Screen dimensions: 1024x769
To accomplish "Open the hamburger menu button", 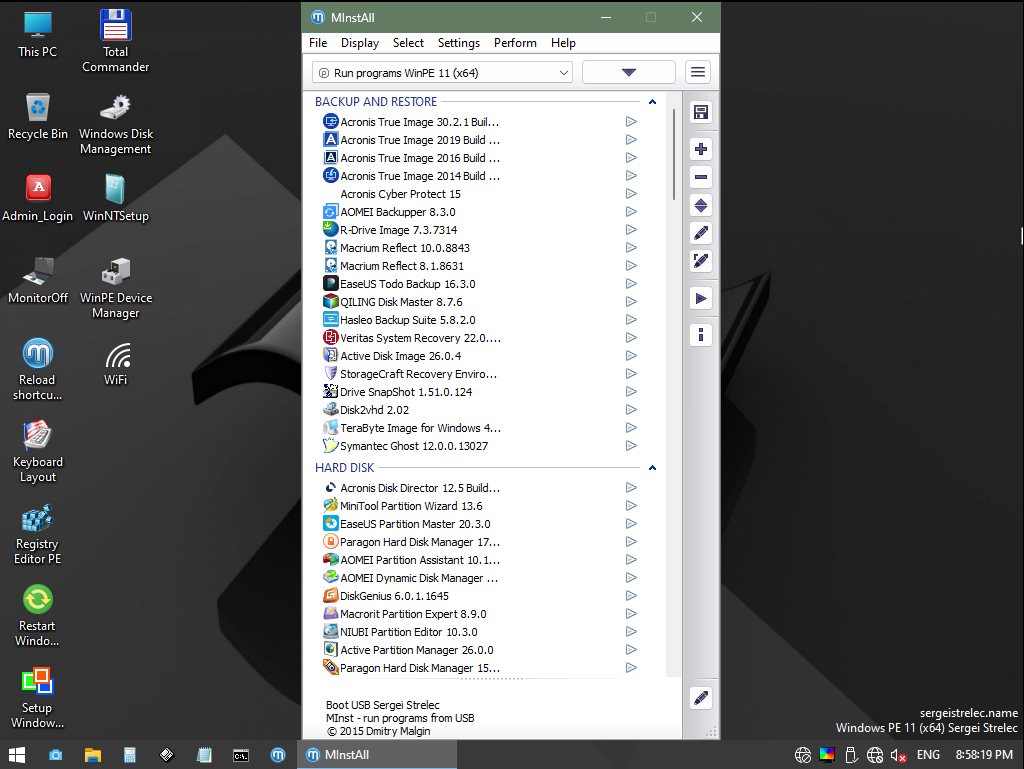I will point(697,72).
